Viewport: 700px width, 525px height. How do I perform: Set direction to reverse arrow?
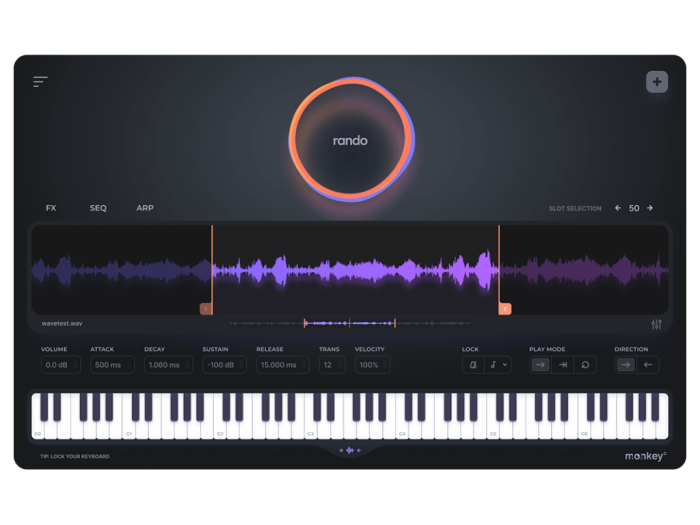point(648,365)
